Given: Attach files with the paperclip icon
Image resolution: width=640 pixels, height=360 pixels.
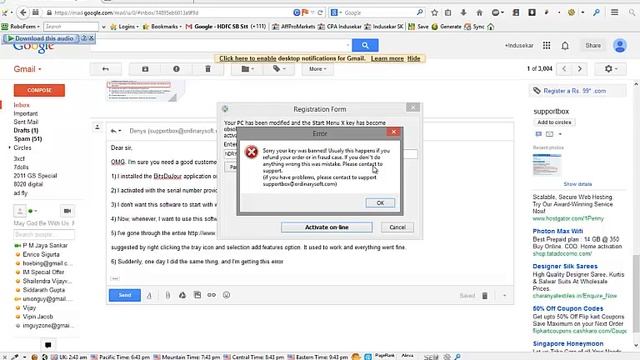Looking at the screenshot, I should (167, 295).
